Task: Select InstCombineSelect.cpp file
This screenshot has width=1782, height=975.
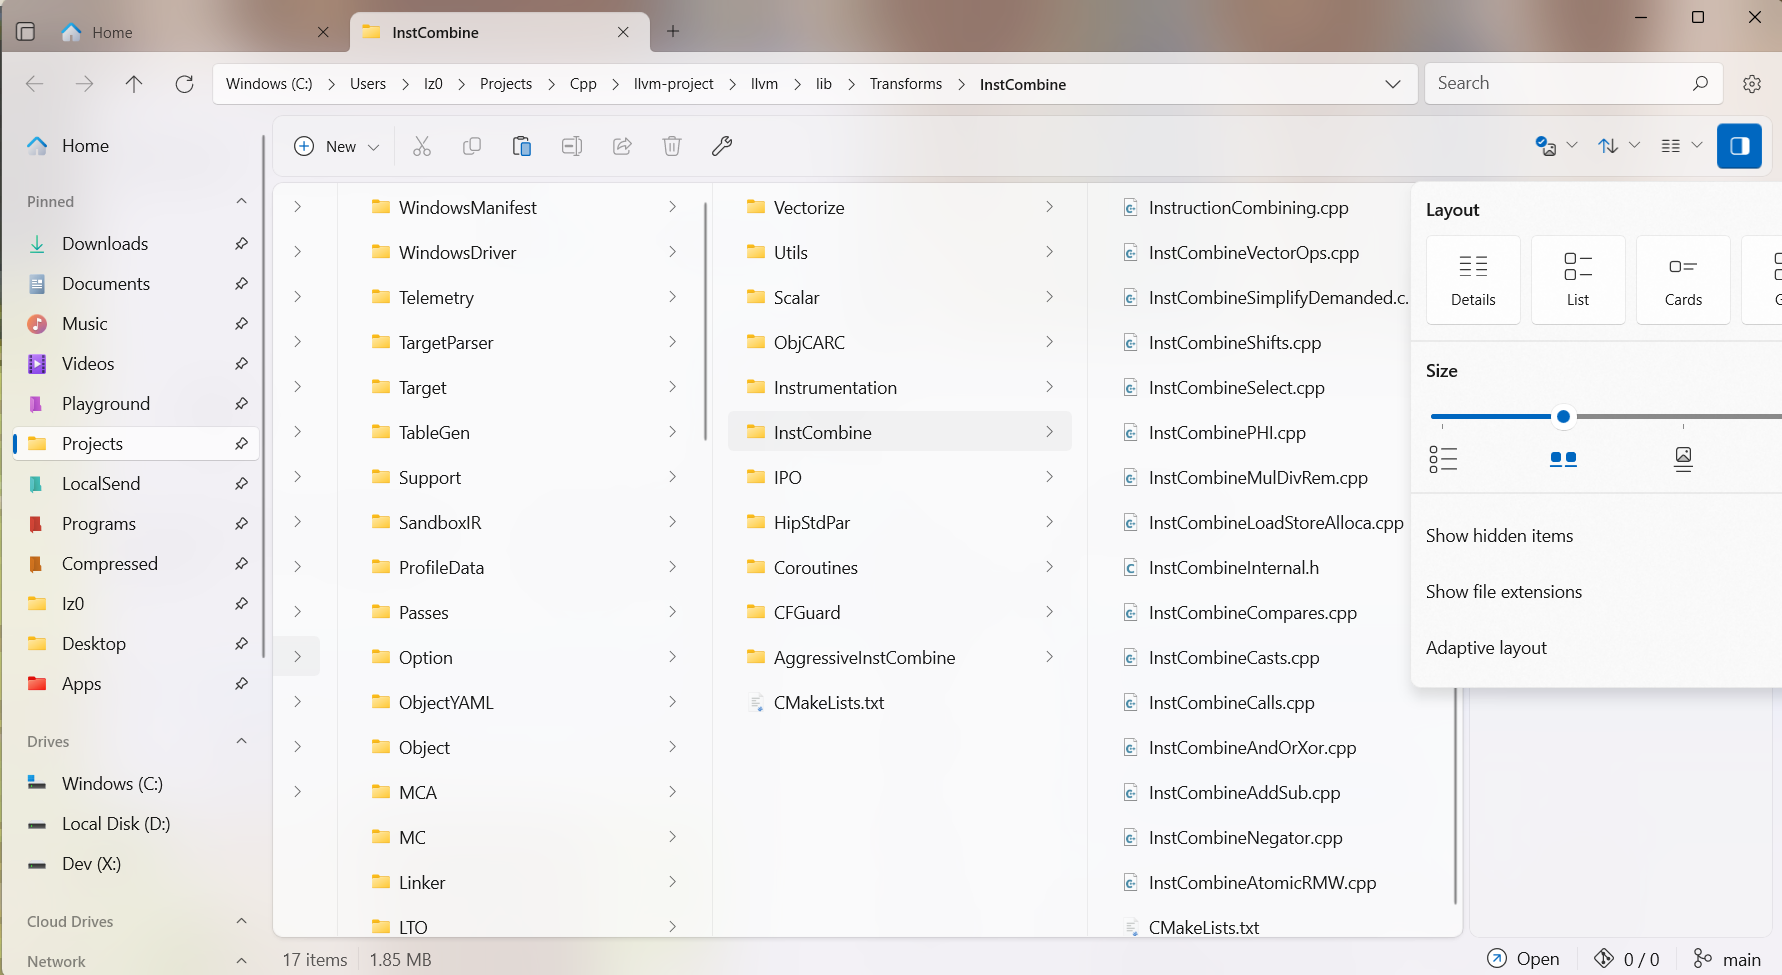Action: 1236,388
